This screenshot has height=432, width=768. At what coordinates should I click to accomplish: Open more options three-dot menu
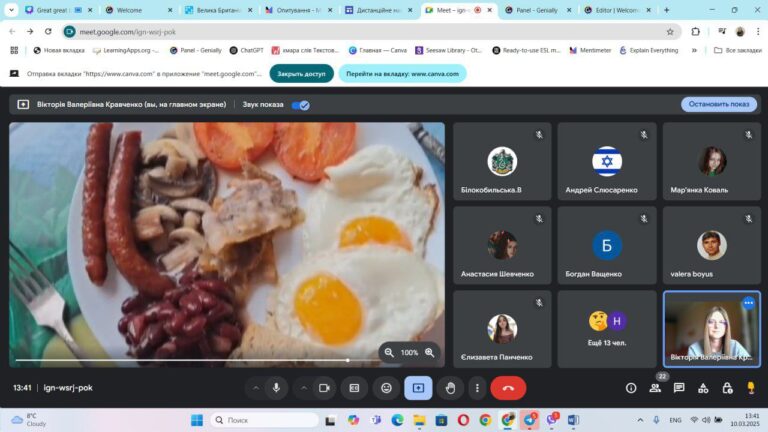point(477,388)
